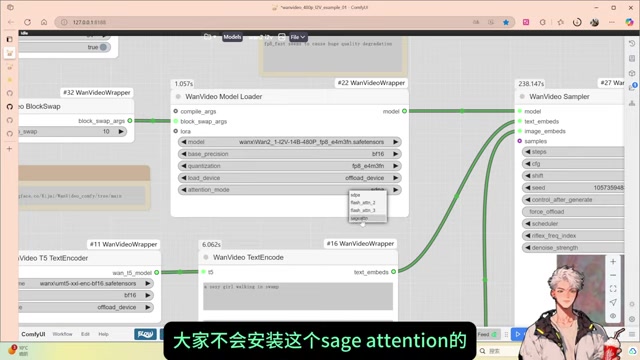Click the #16 WanVideoWrapper badge
The image size is (640, 360).
tap(360, 244)
